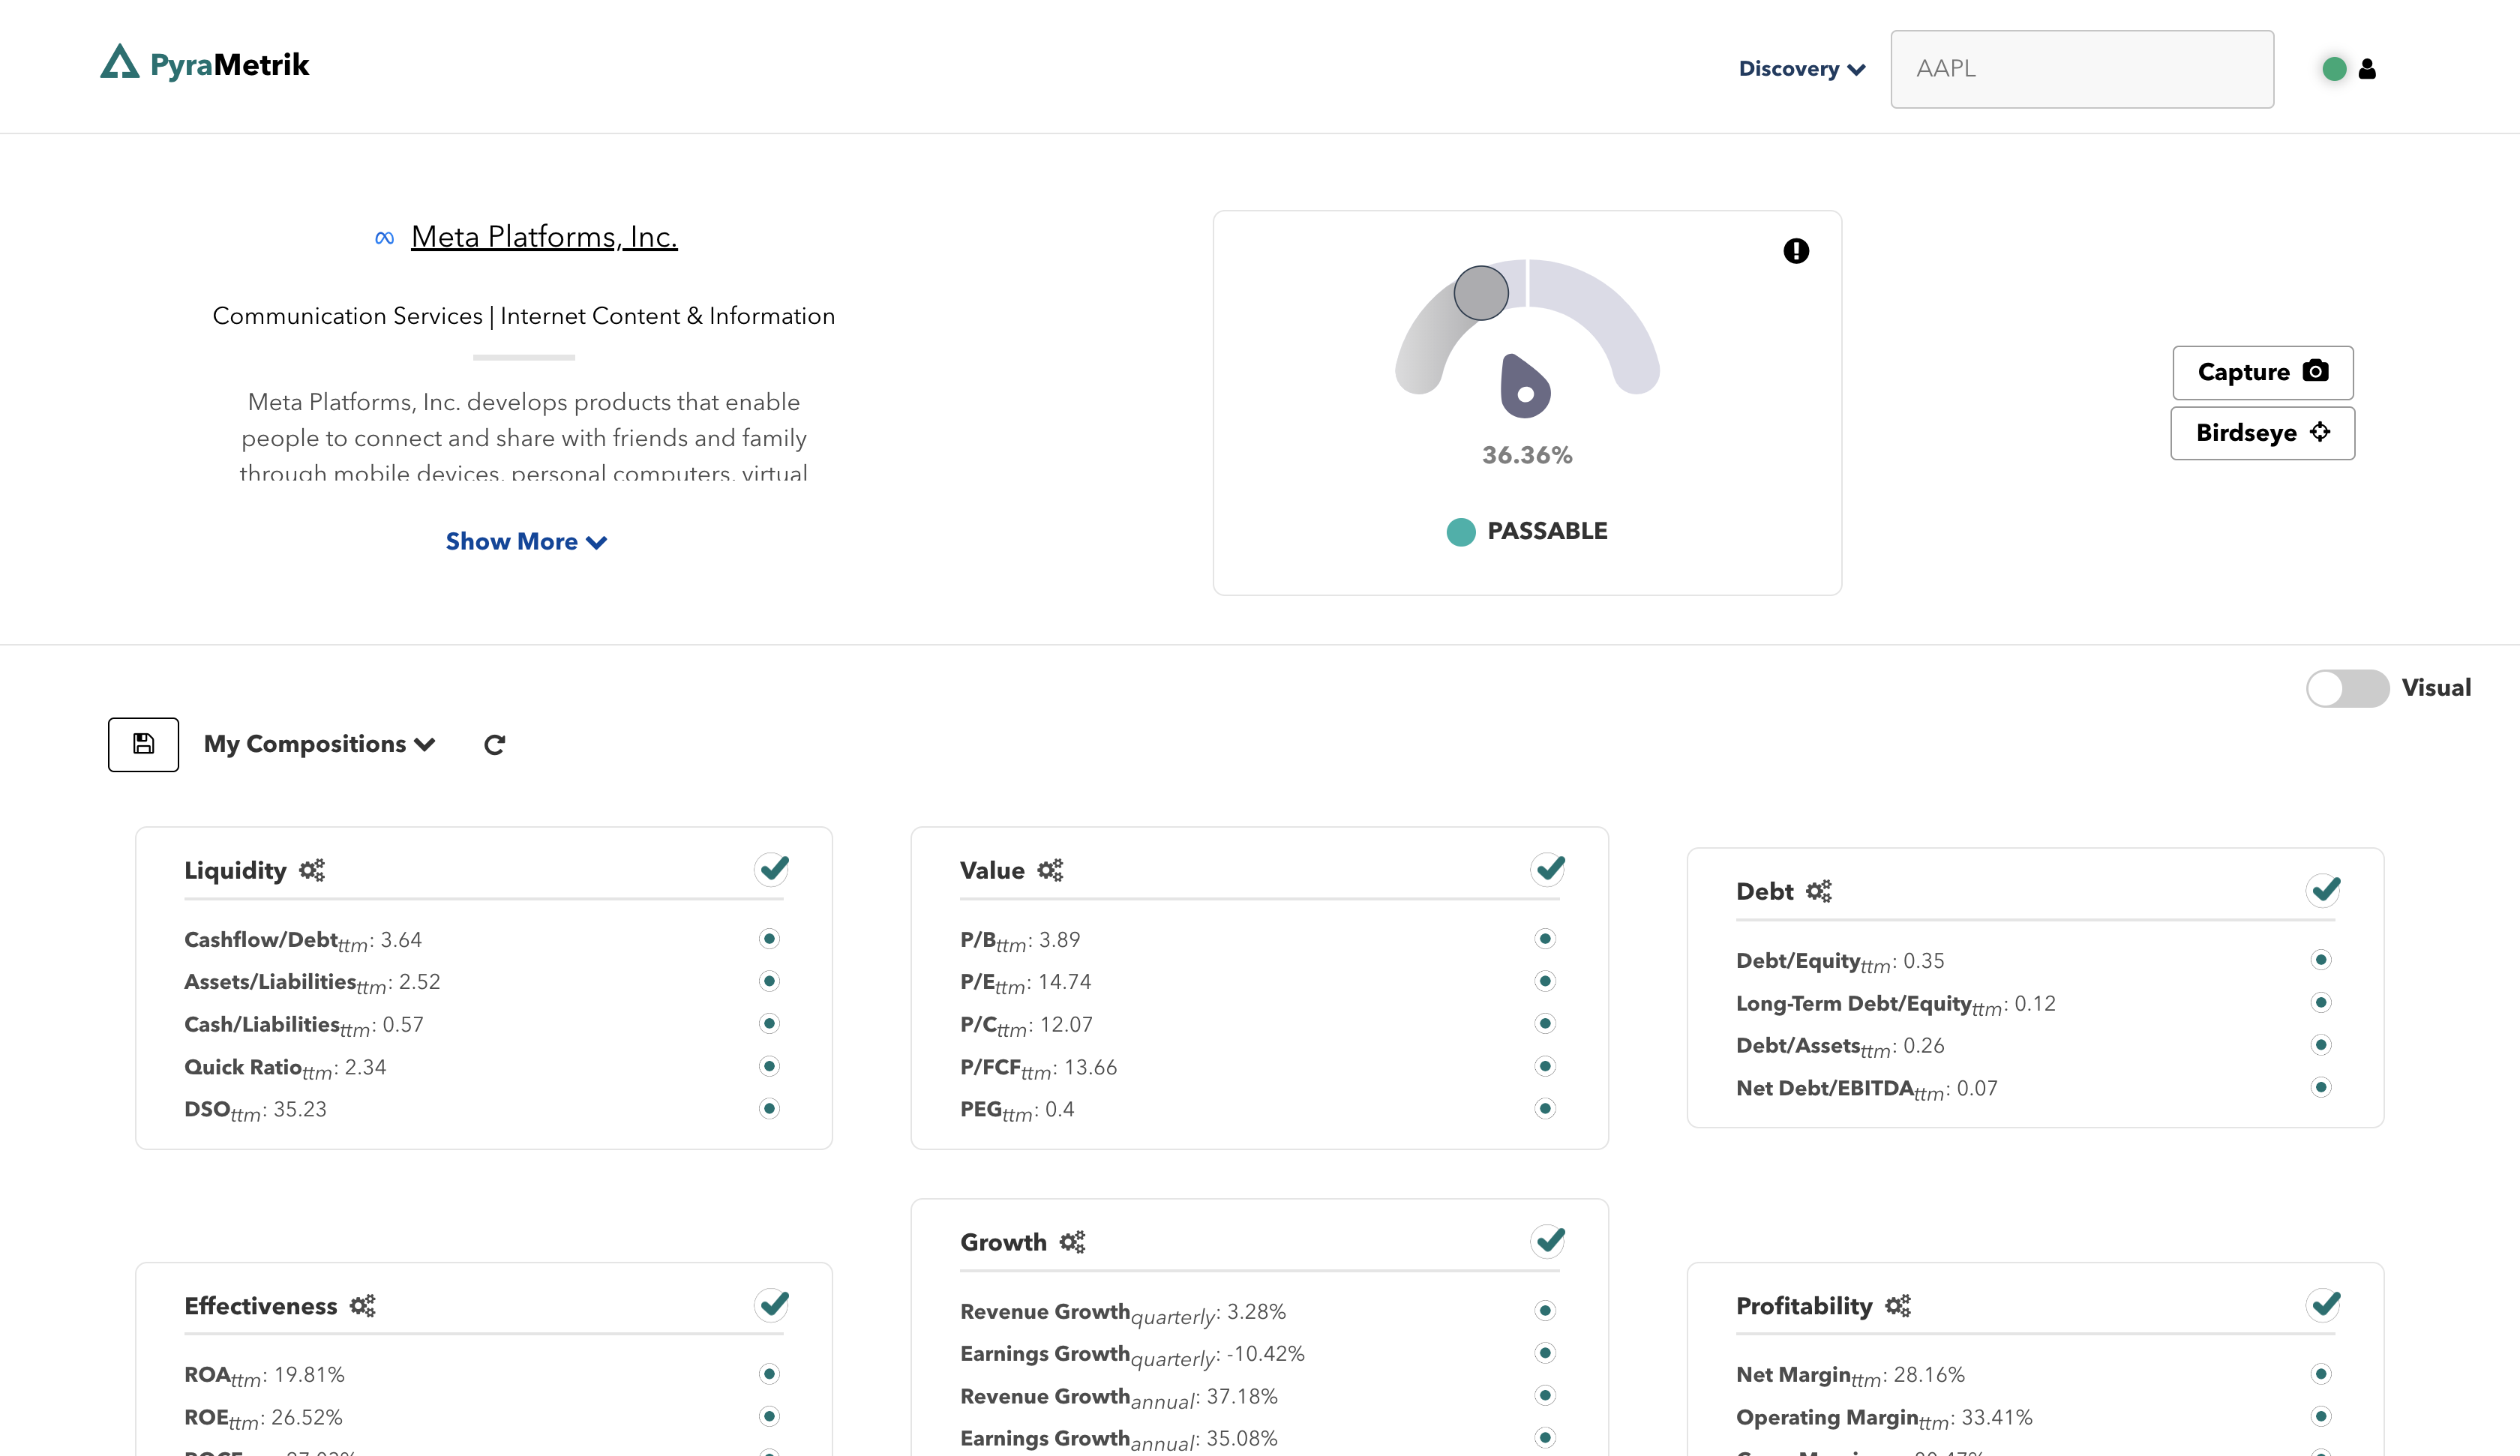This screenshot has width=2520, height=1456.
Task: Select the Long-Term Debt/Equity radio button
Action: (x=2321, y=1002)
